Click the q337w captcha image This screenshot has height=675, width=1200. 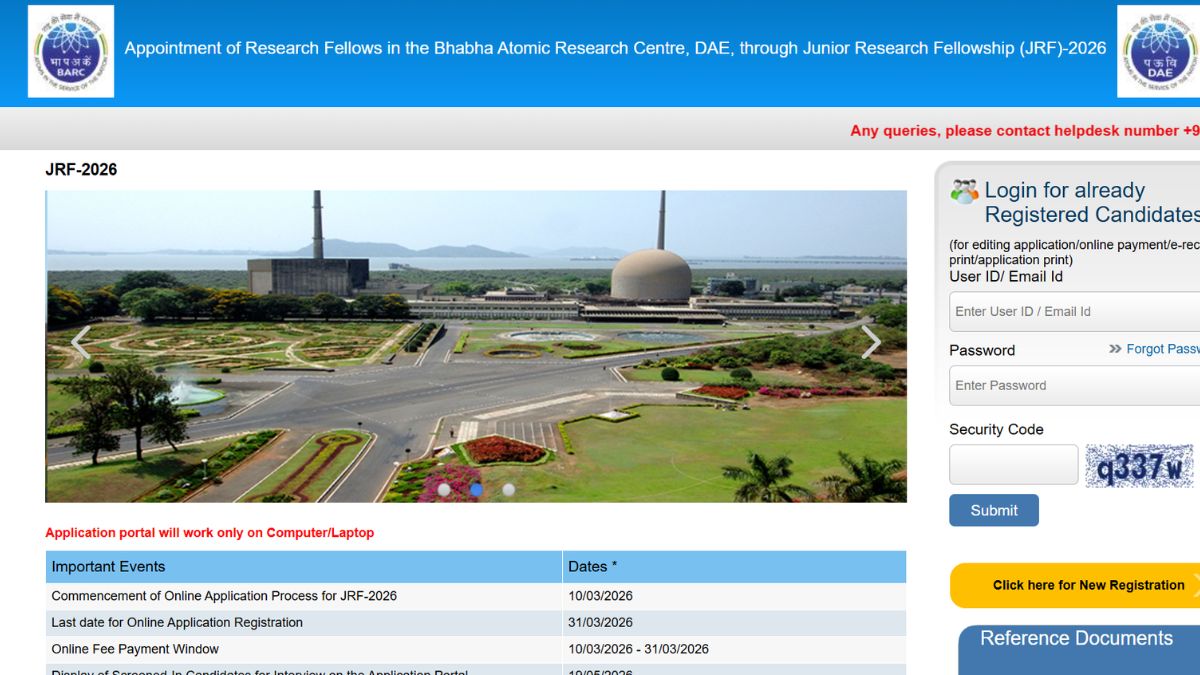(x=1139, y=466)
